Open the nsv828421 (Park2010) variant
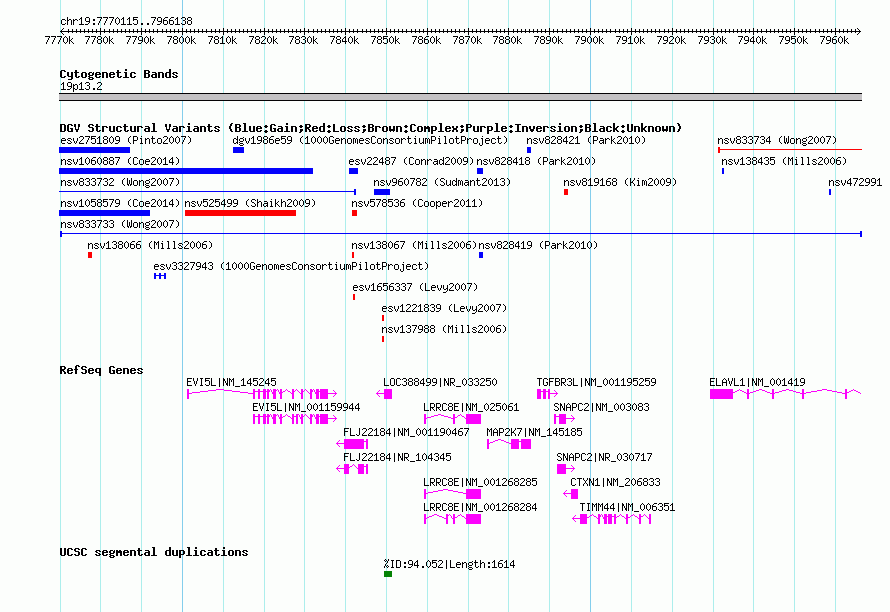890x612 pixels. pyautogui.click(x=586, y=140)
